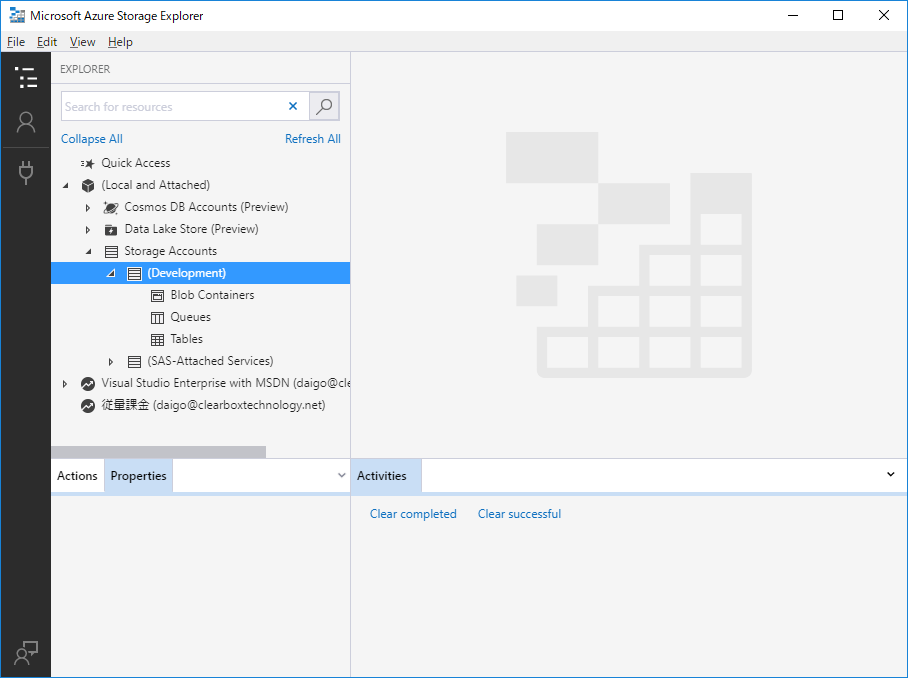Click the Tables grid icon

coord(158,339)
